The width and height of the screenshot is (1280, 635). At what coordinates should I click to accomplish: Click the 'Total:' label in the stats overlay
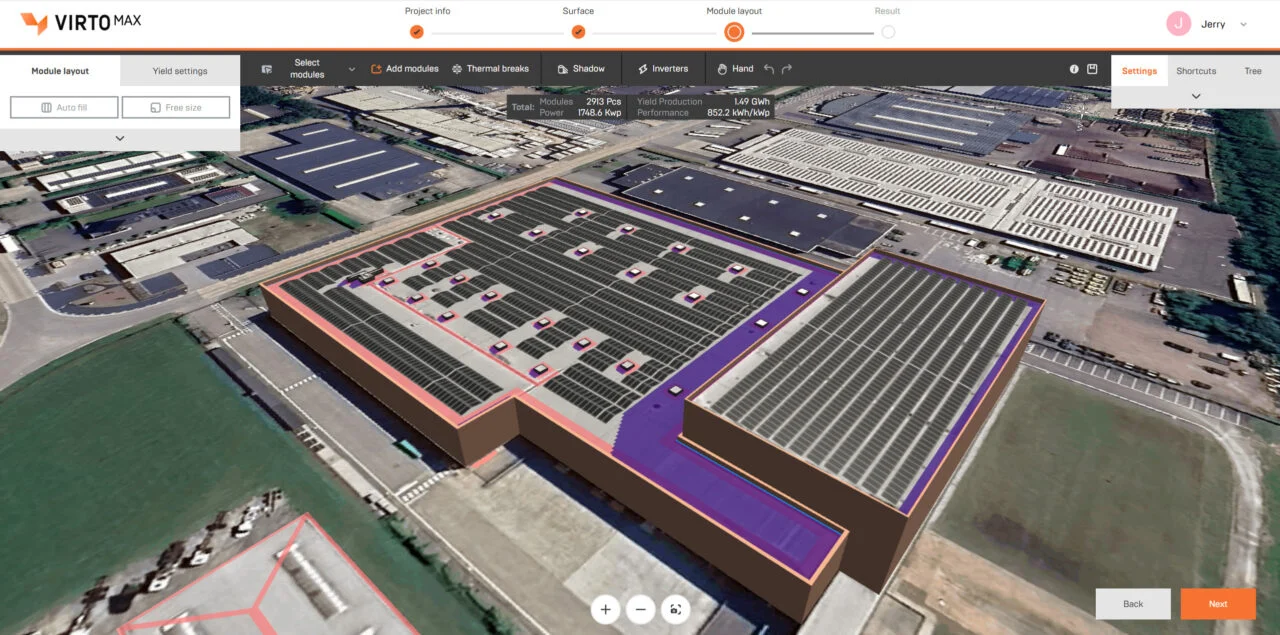[x=523, y=107]
